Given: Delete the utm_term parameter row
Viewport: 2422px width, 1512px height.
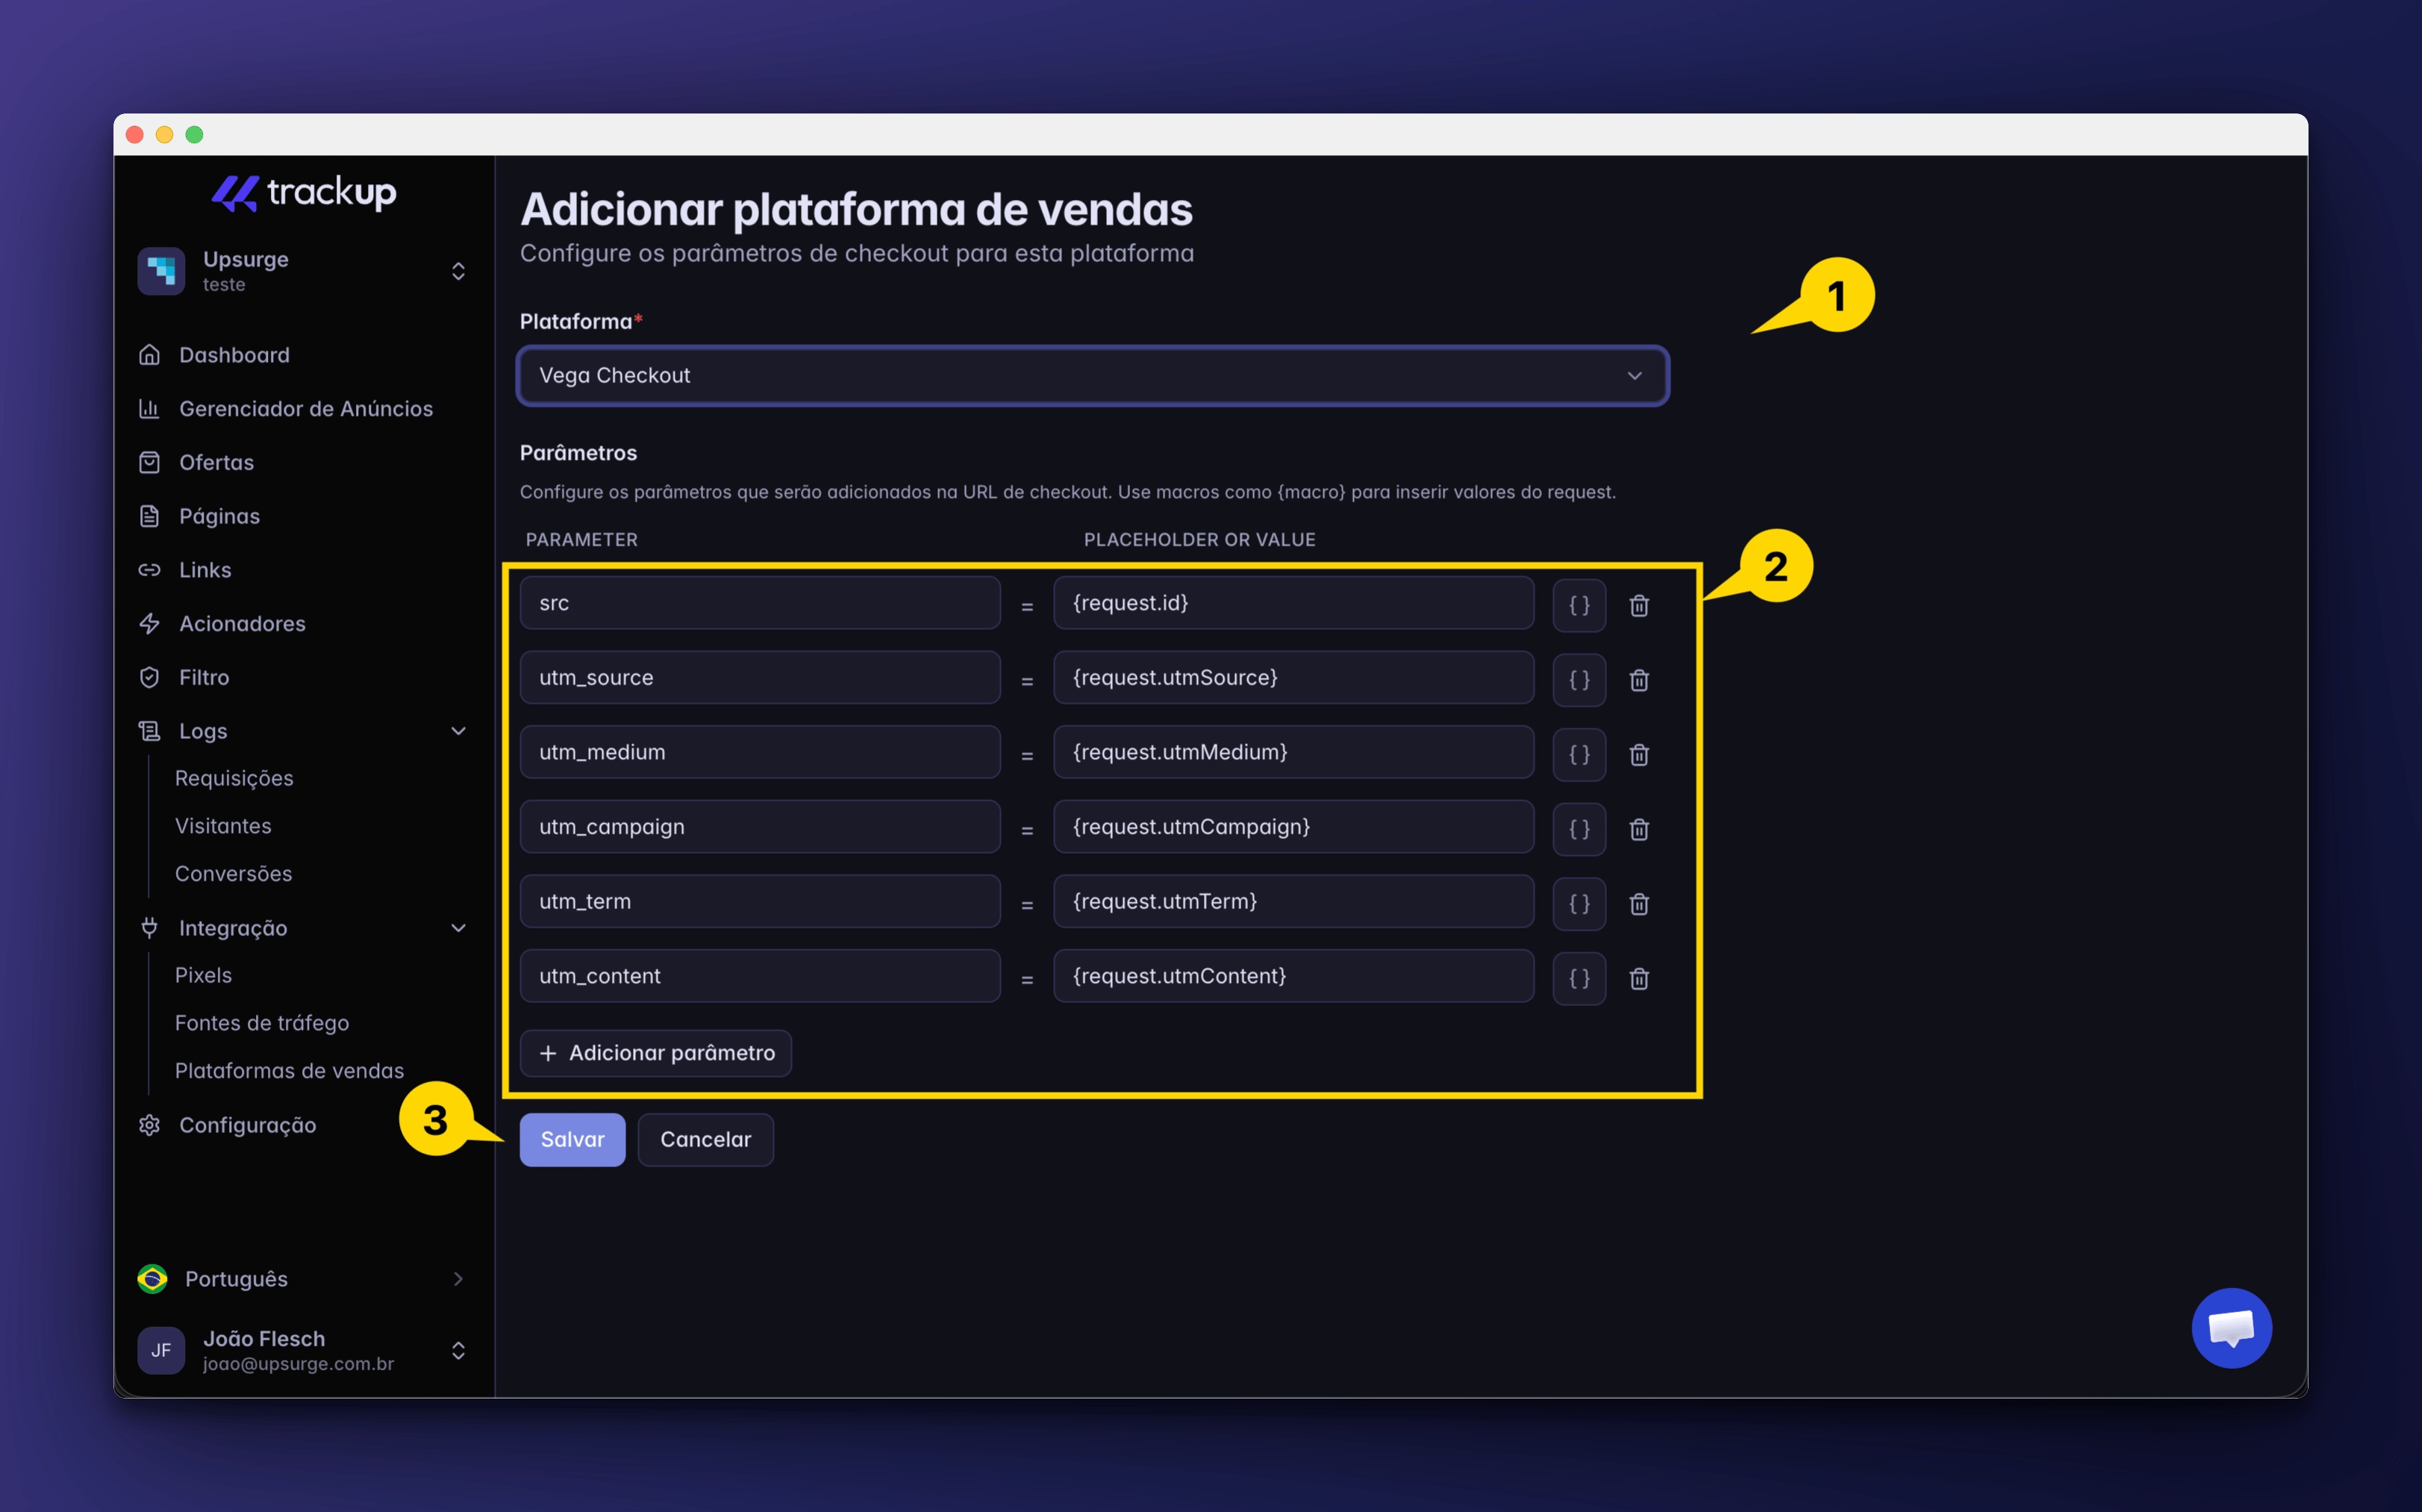Looking at the screenshot, I should point(1639,904).
